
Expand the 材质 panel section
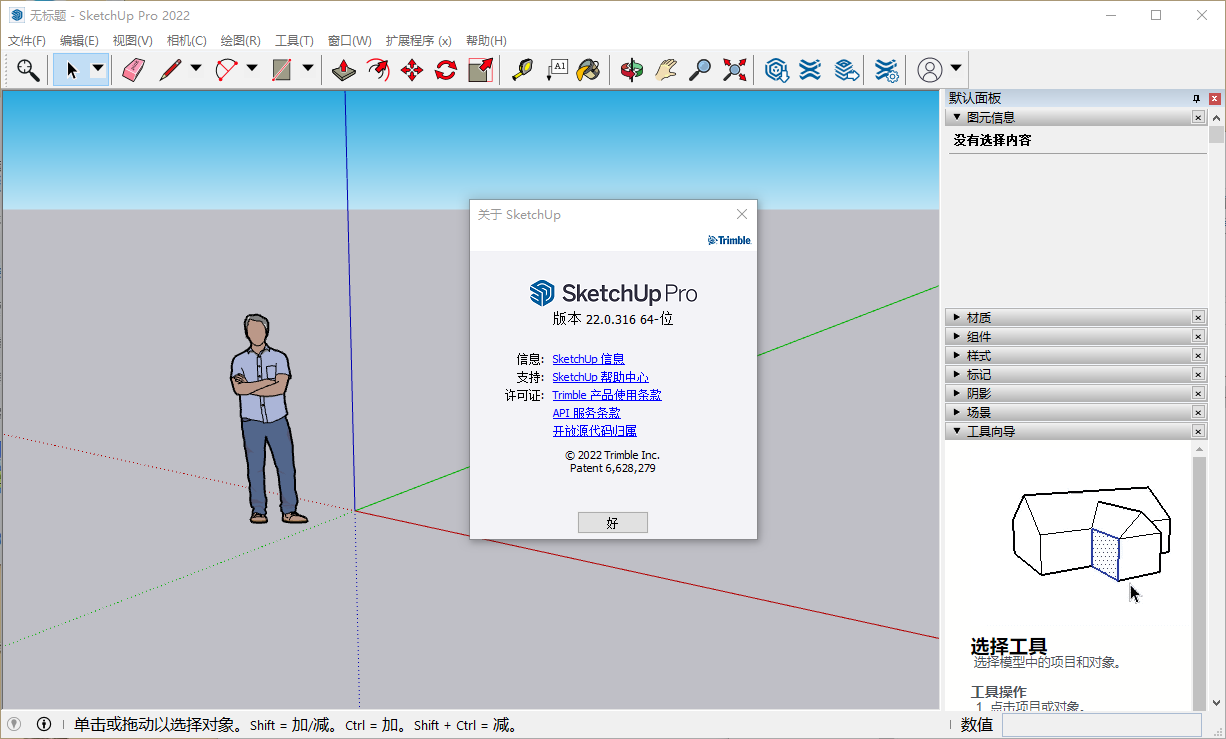[978, 318]
